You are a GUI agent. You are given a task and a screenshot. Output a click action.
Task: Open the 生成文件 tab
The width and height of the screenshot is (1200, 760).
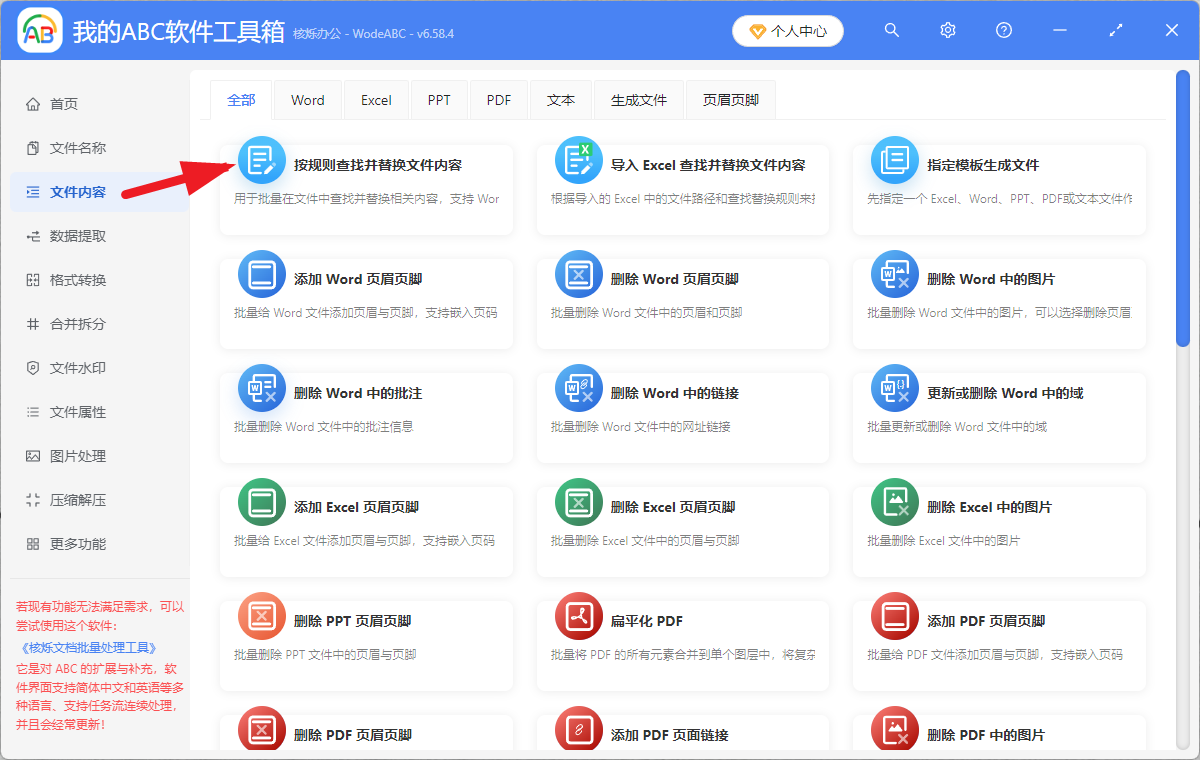pyautogui.click(x=638, y=99)
